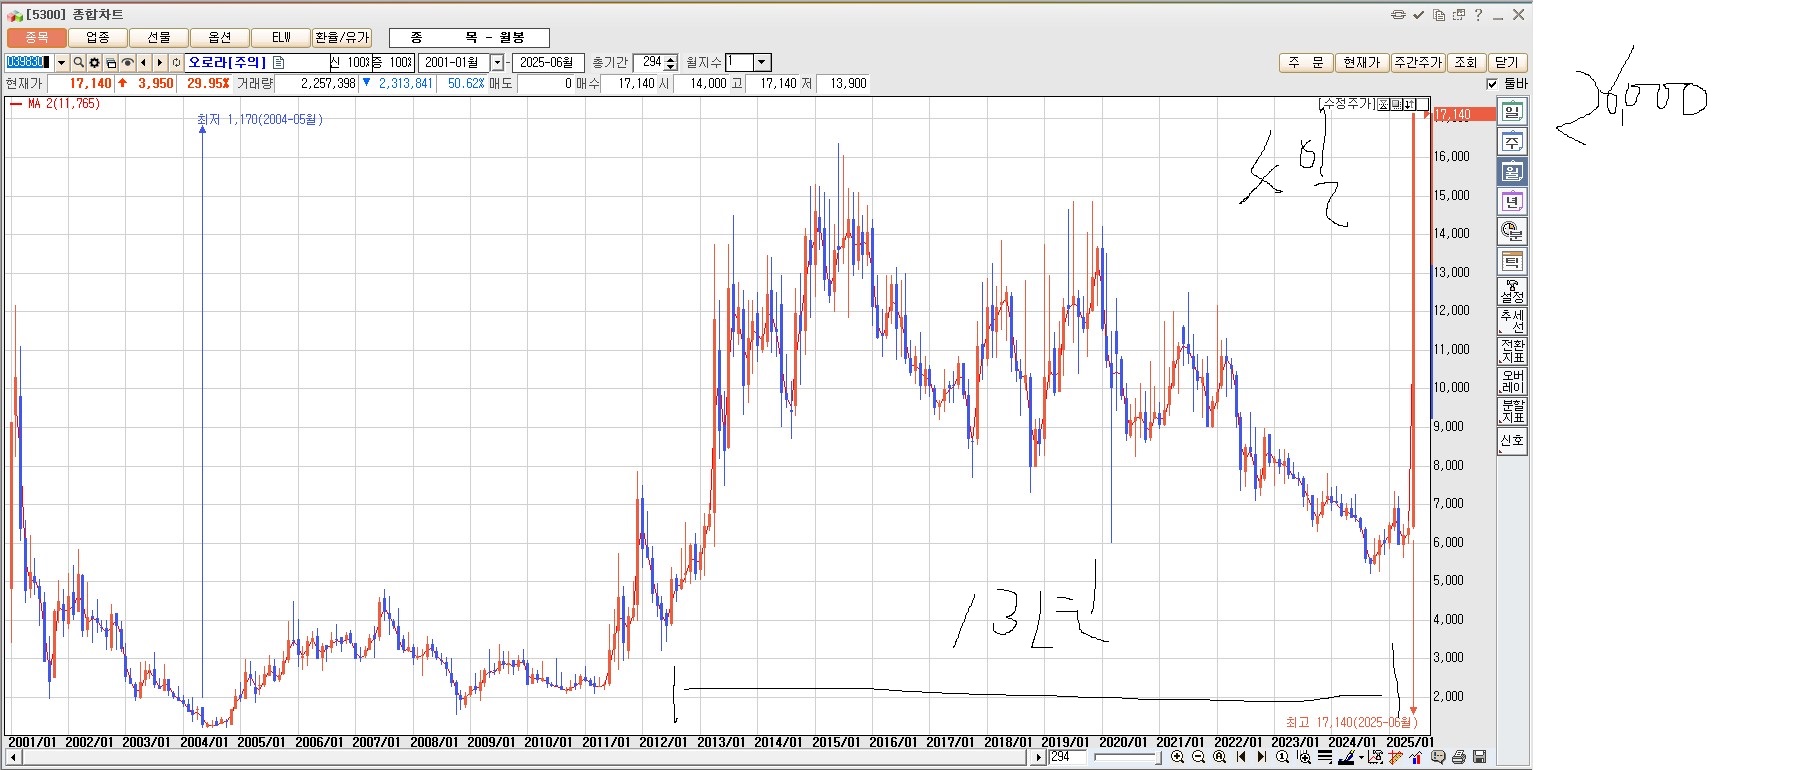
Task: Click the zoom out magnifier icon
Action: (x=1198, y=757)
